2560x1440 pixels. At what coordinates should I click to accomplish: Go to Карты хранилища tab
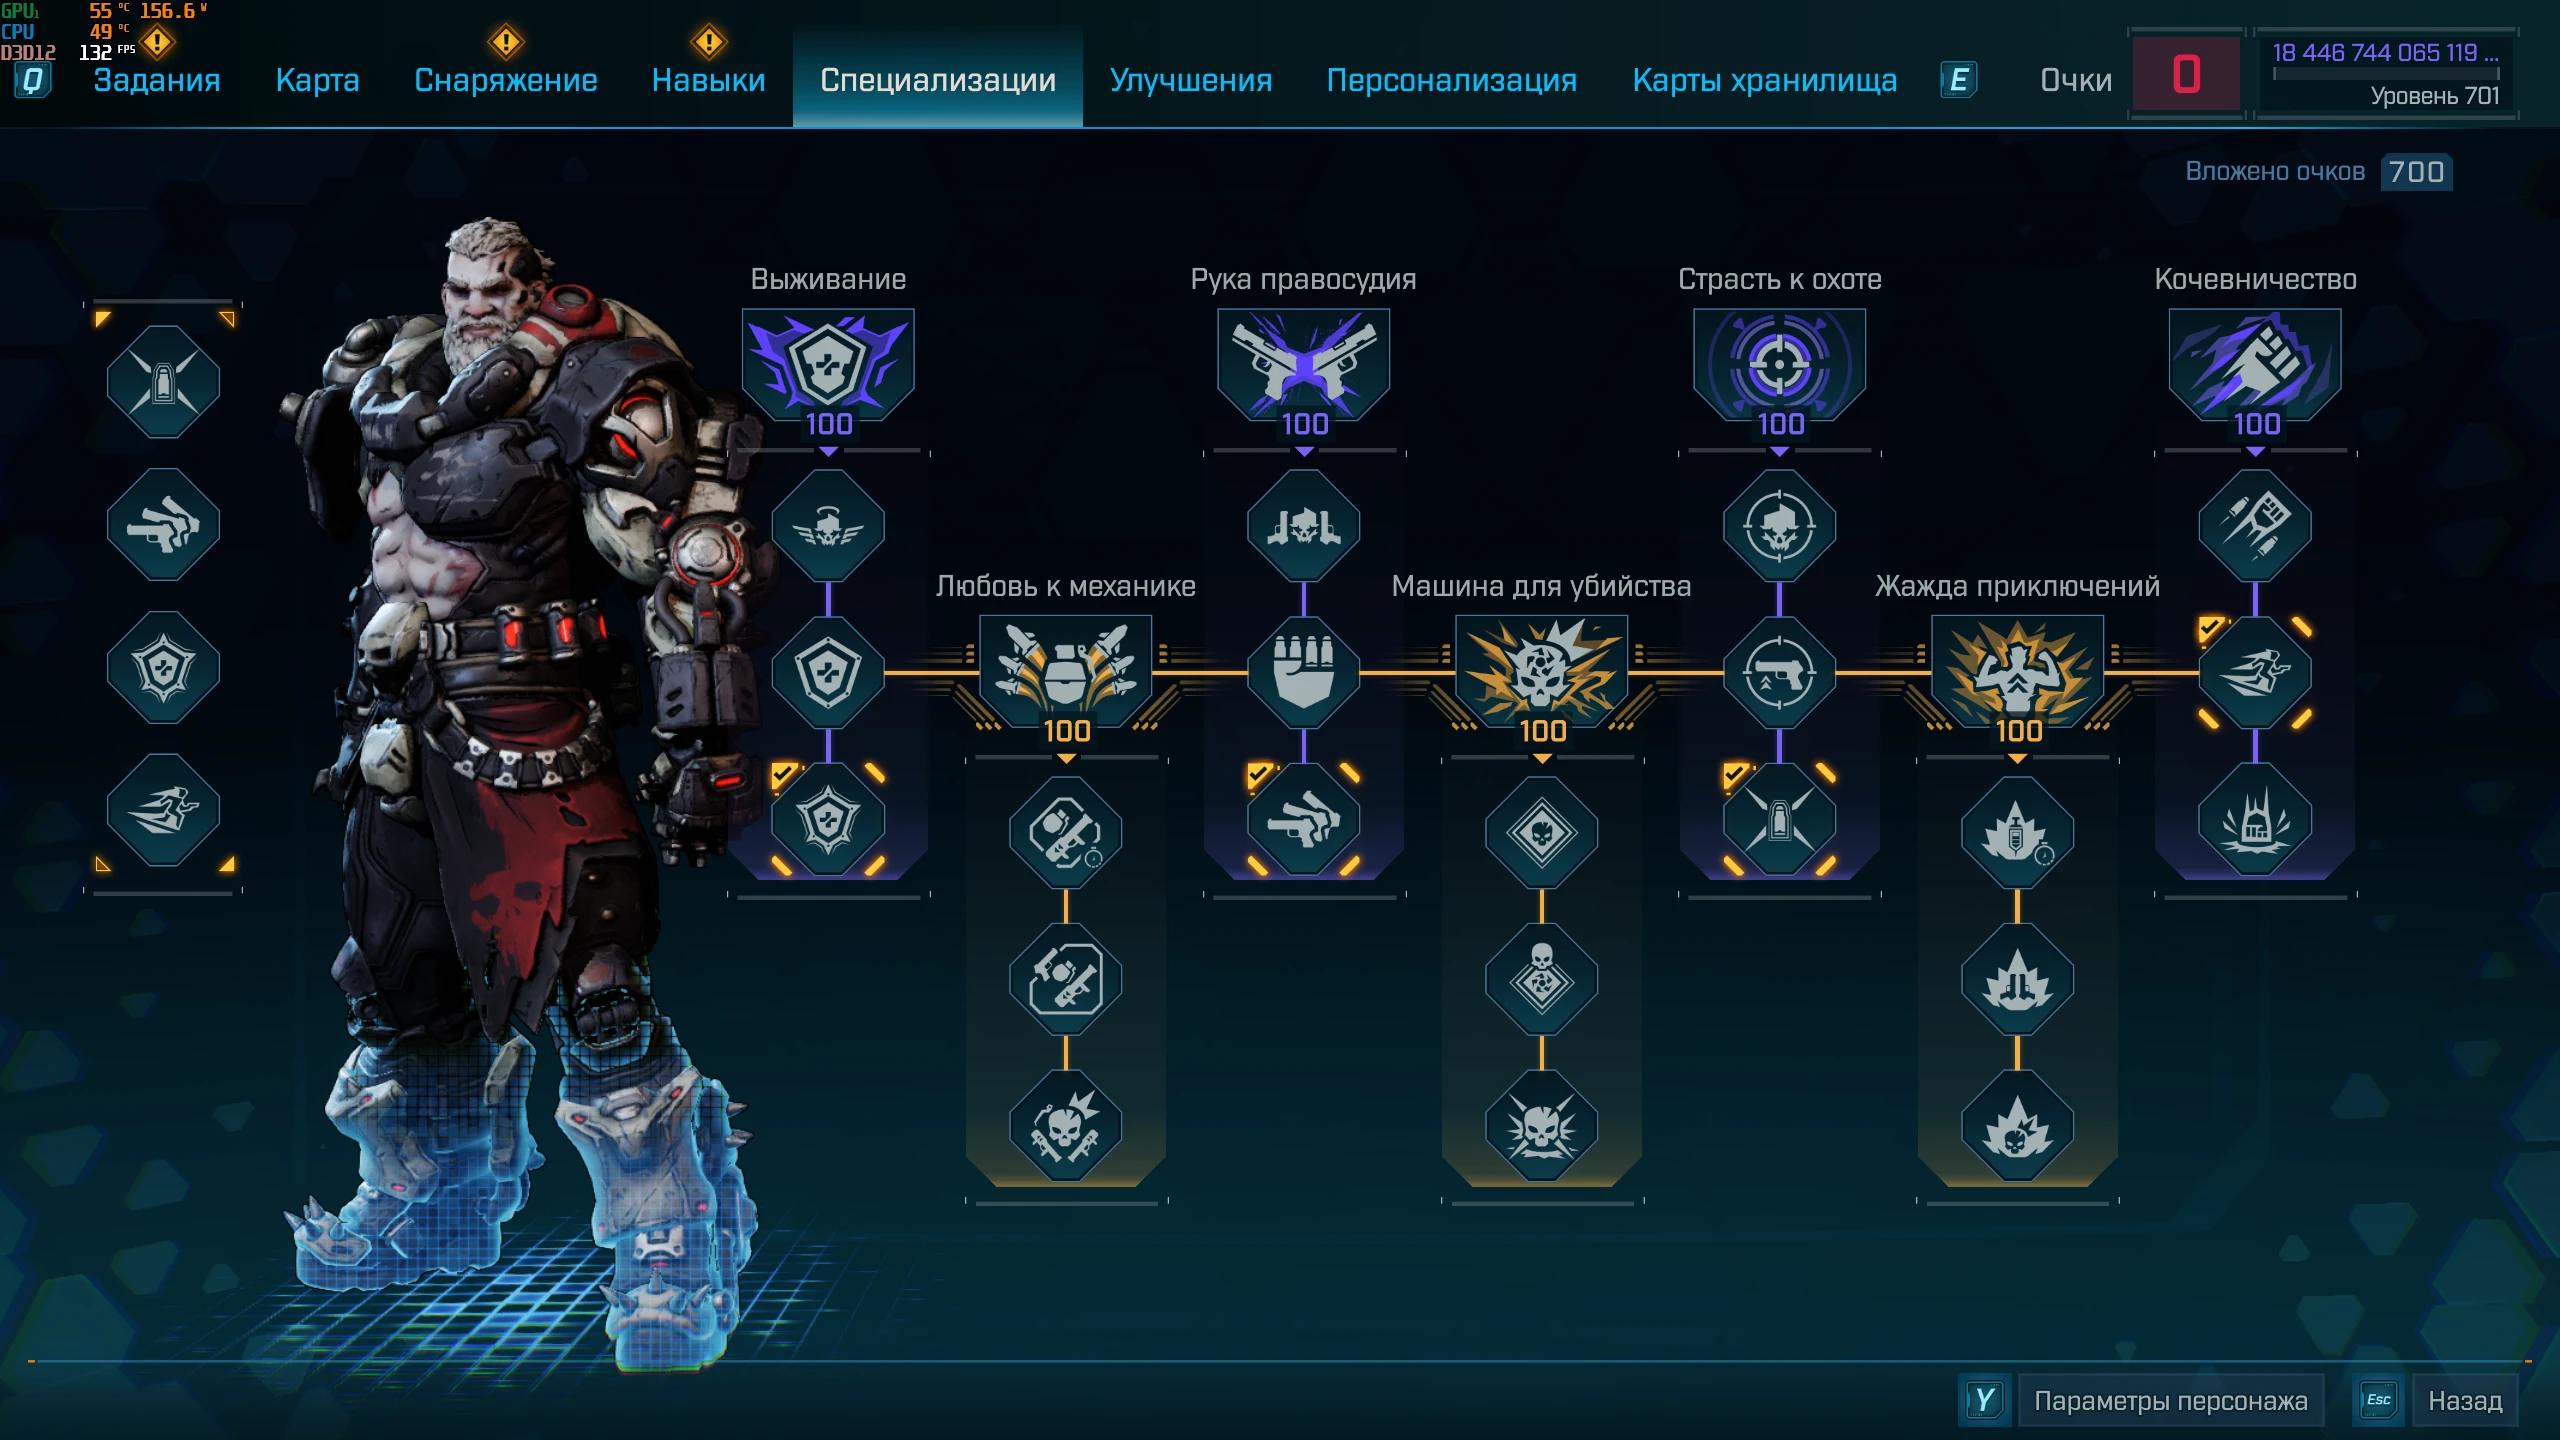point(1765,80)
